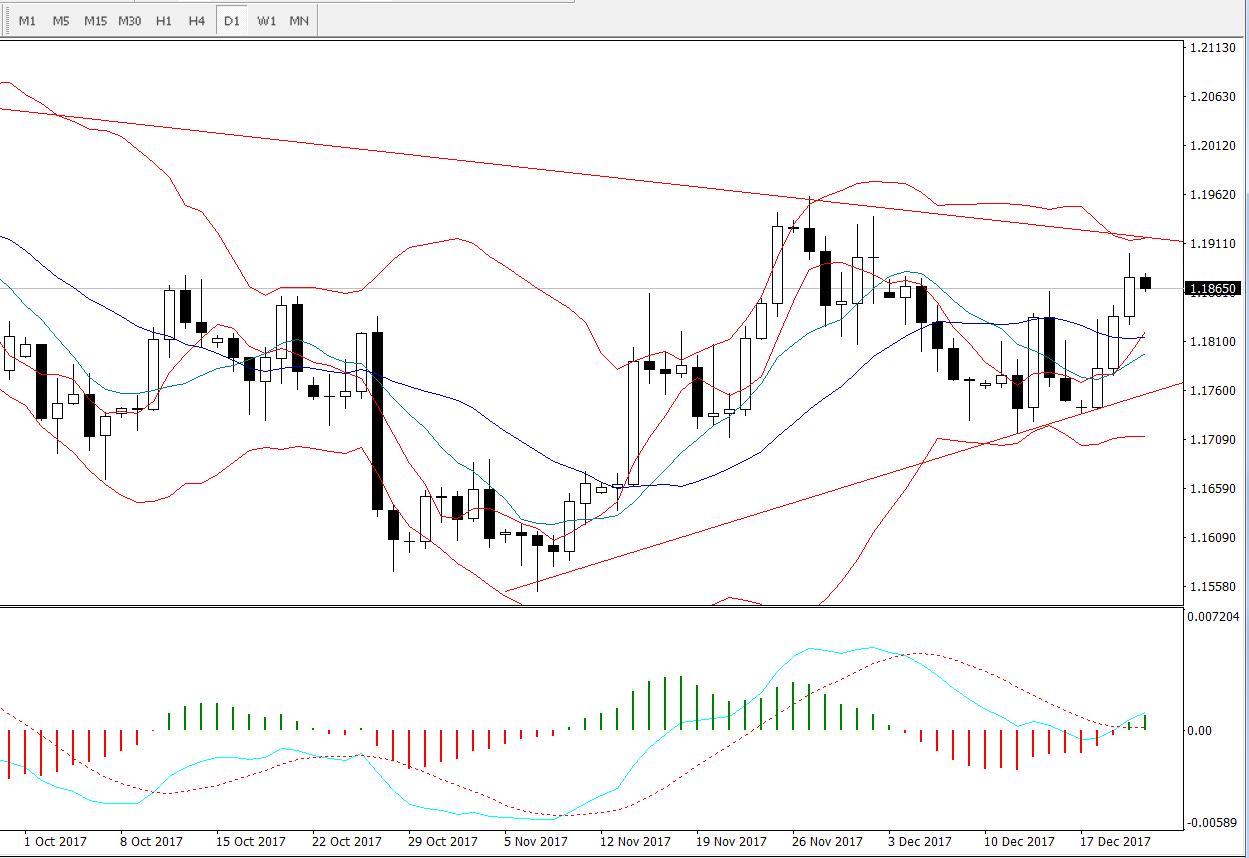Click the 1.16590 price scale label
Viewport: 1249px width, 858px height.
click(x=1213, y=489)
